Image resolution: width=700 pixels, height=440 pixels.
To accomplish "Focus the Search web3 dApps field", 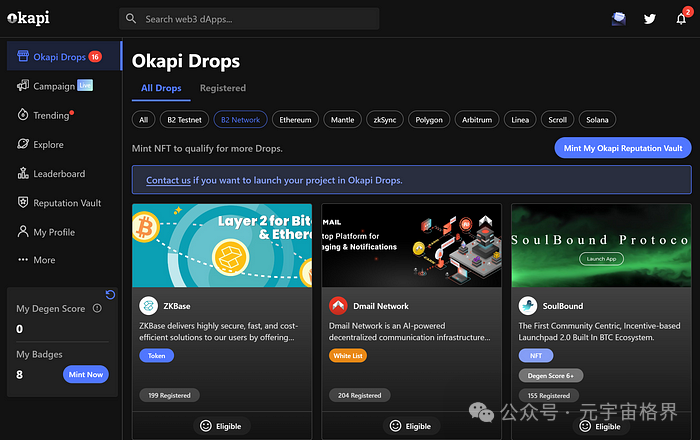I will (249, 19).
